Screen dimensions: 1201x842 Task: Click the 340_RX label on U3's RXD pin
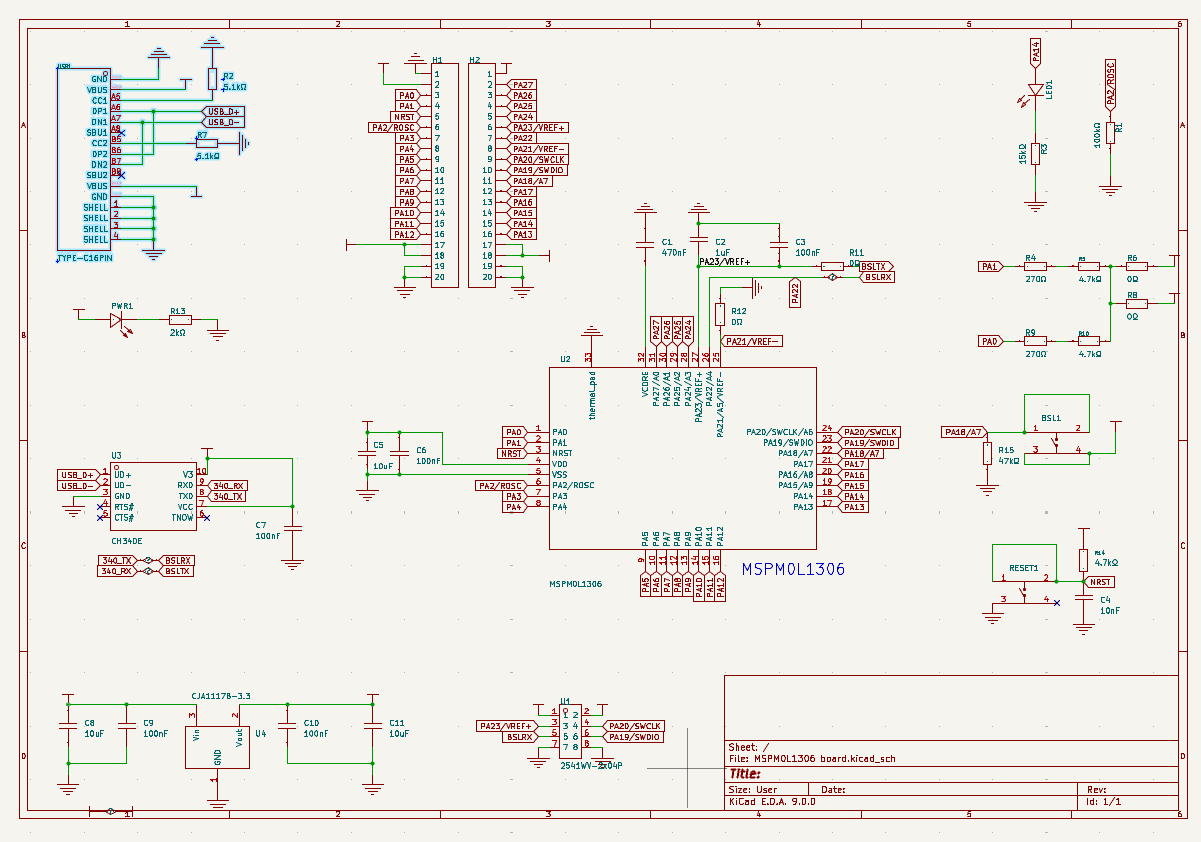(227, 485)
